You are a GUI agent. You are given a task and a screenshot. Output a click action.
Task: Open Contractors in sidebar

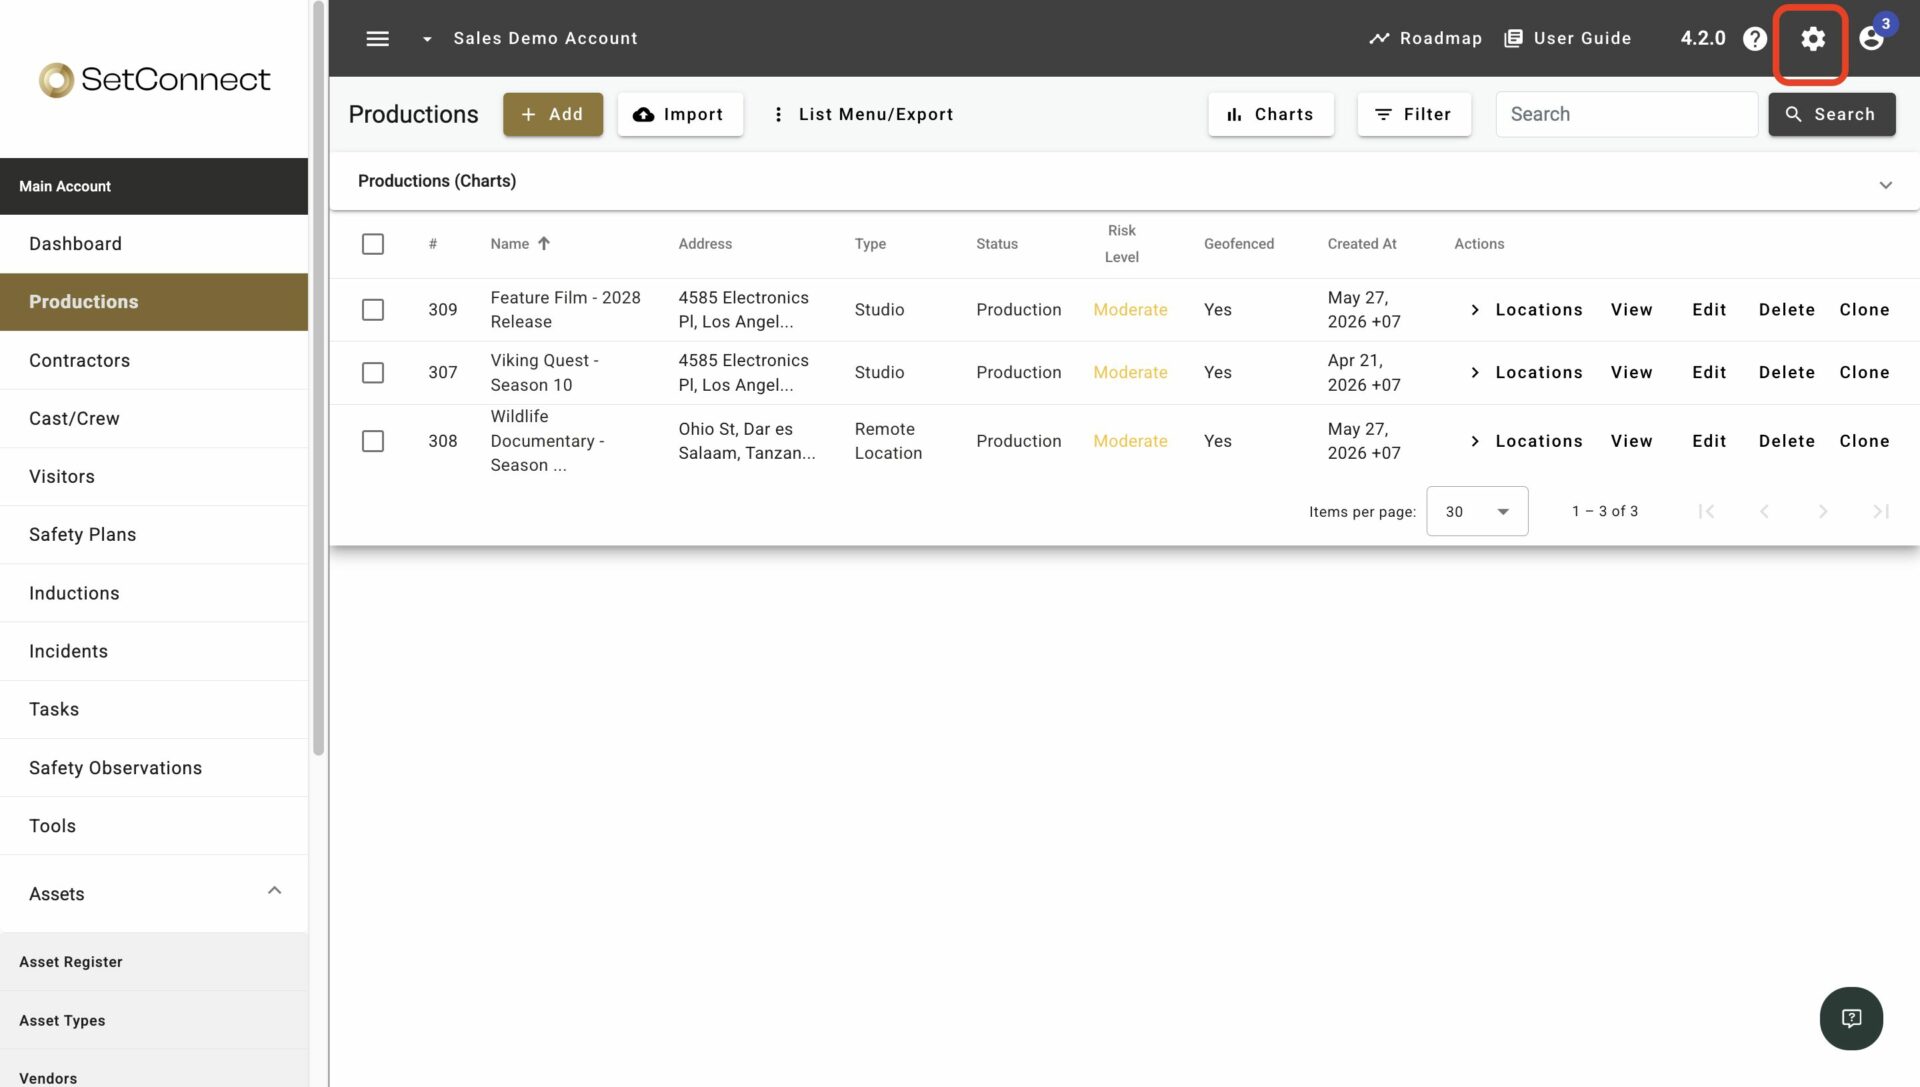[154, 361]
